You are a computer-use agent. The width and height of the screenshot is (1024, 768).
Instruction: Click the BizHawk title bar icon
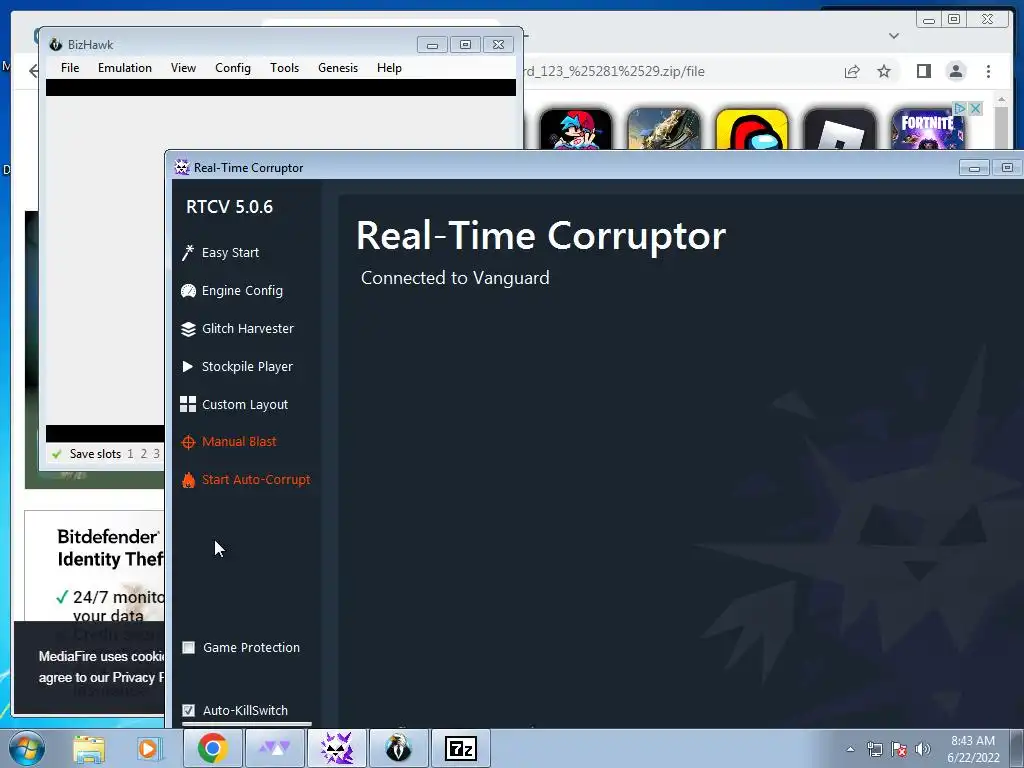click(x=56, y=44)
